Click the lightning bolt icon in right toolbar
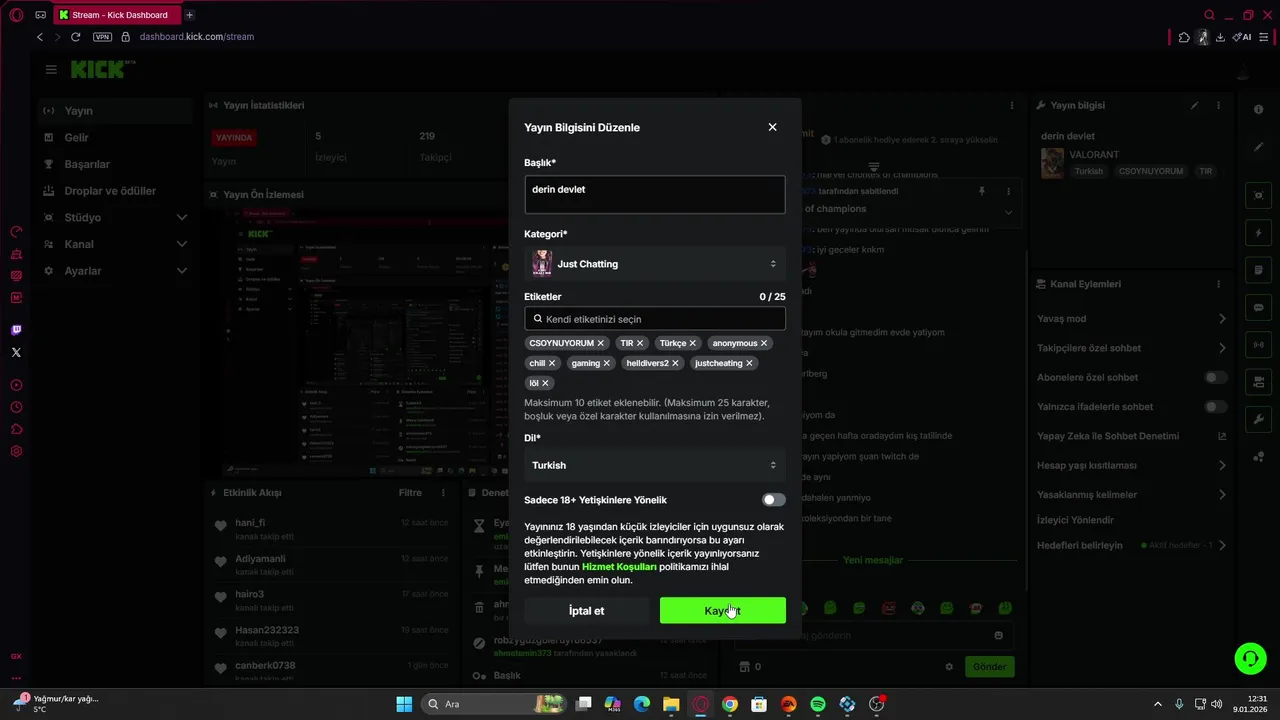The image size is (1280, 720). click(1259, 233)
